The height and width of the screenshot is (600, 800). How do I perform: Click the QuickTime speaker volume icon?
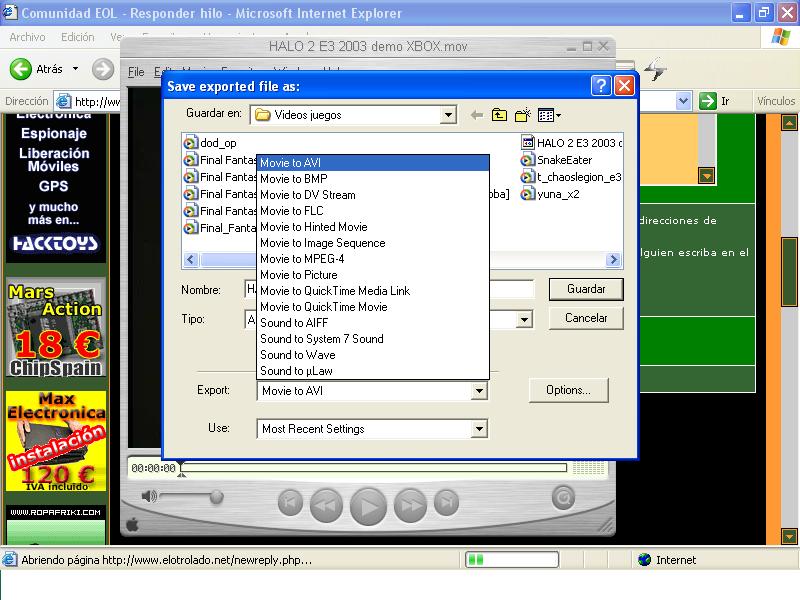click(148, 496)
